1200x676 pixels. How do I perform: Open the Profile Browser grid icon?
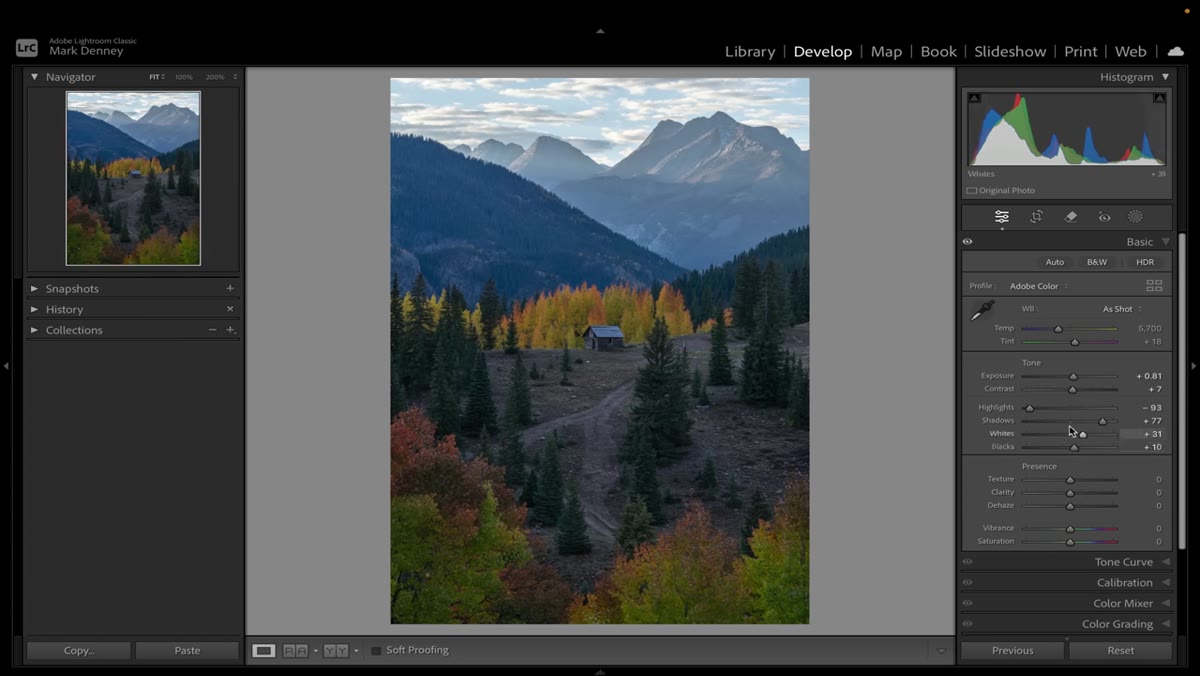(x=1154, y=286)
